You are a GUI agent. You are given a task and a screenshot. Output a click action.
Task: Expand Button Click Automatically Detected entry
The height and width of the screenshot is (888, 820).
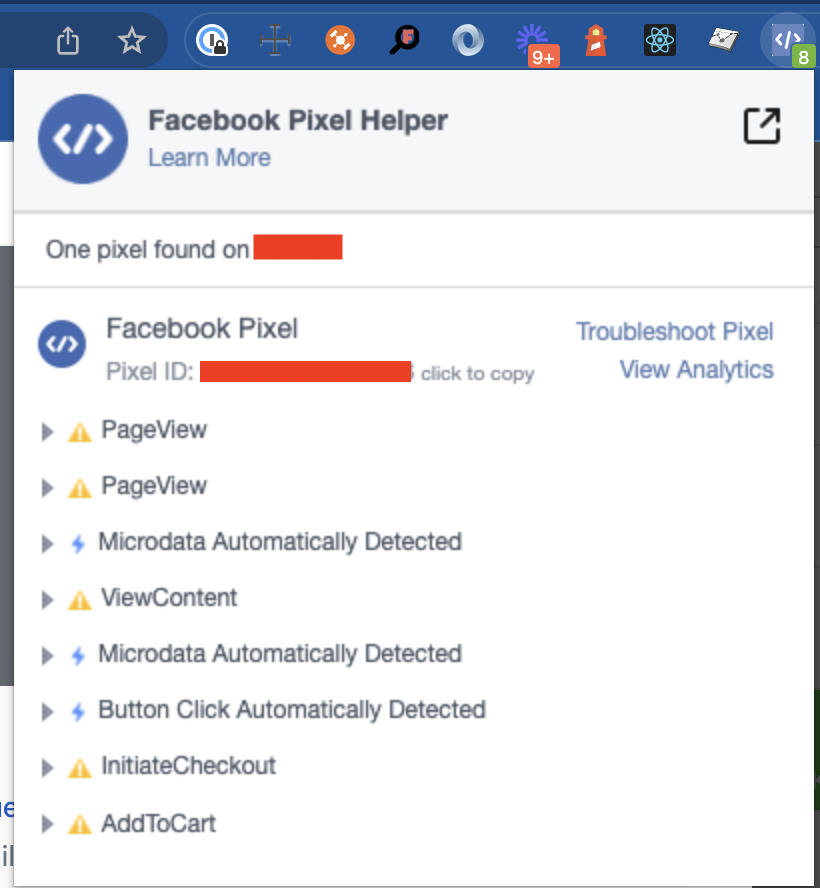click(48, 712)
